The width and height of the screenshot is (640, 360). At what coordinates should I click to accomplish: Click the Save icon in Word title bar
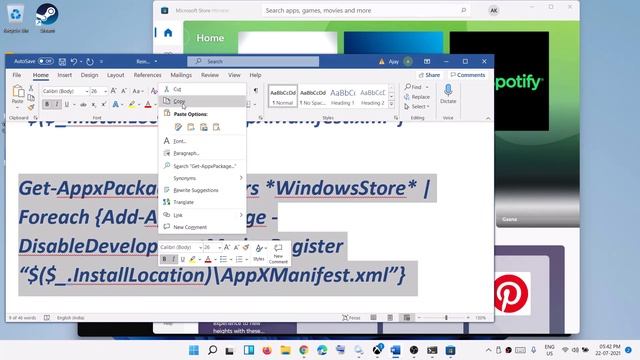[62, 62]
